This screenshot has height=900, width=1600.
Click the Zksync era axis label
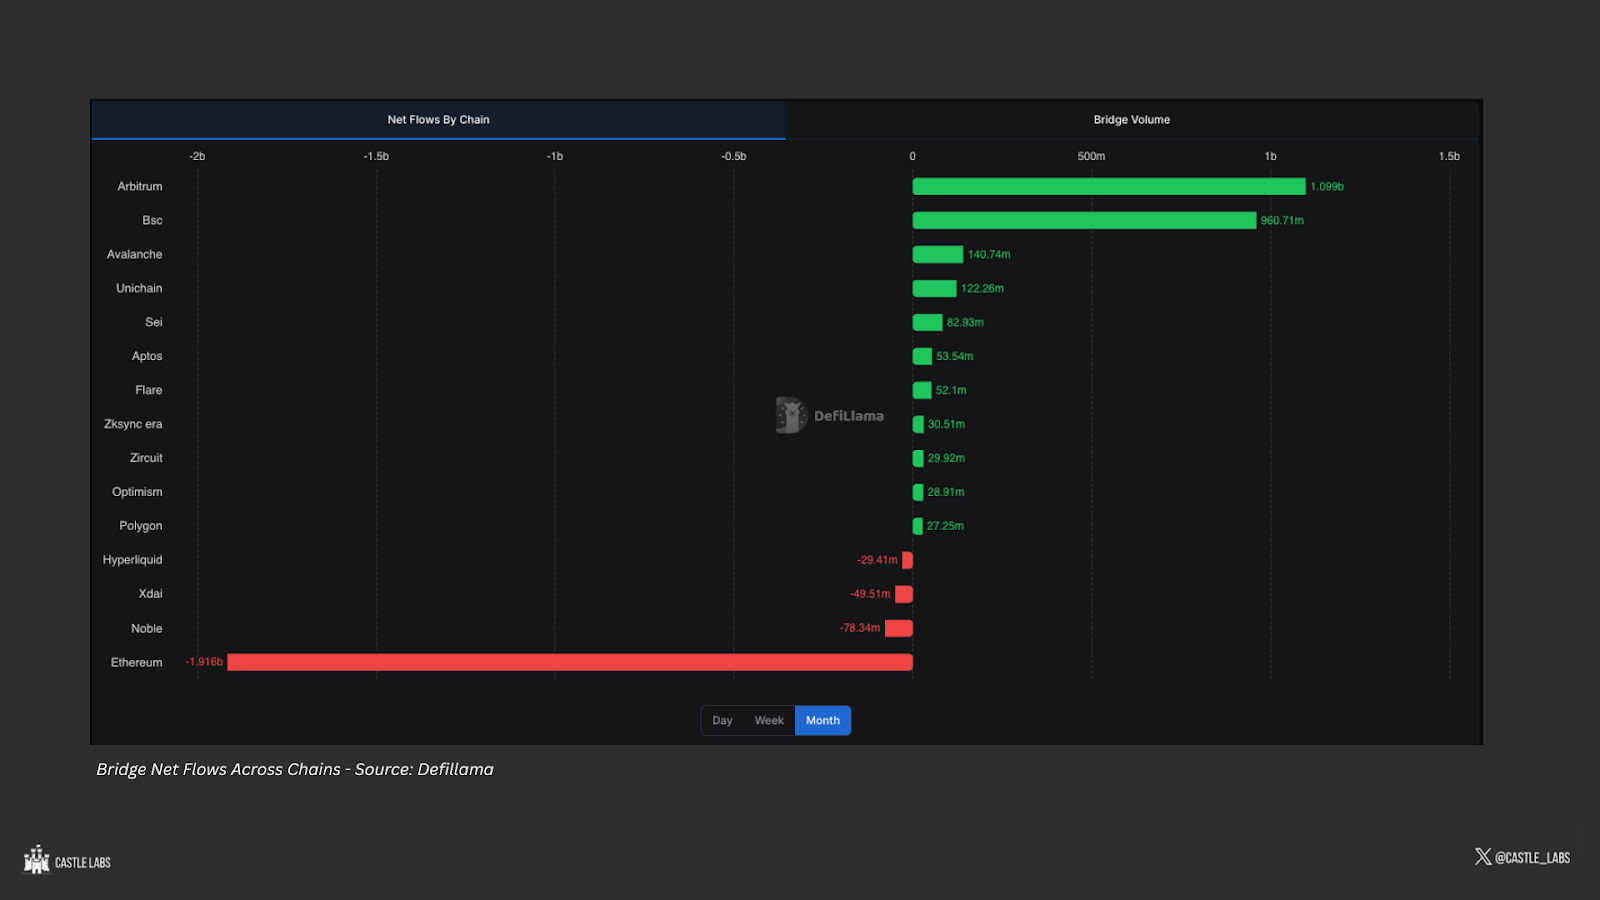click(133, 424)
